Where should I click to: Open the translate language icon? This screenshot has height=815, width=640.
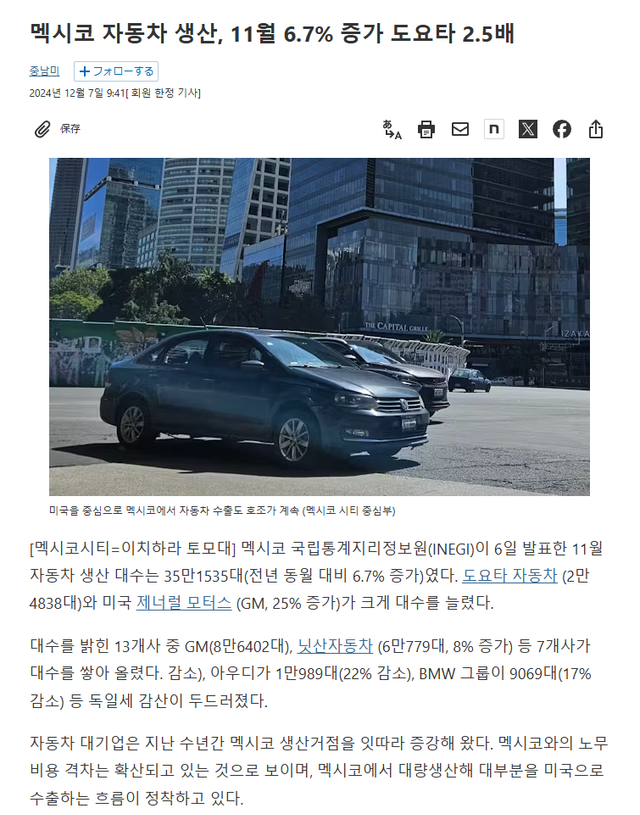pyautogui.click(x=392, y=129)
